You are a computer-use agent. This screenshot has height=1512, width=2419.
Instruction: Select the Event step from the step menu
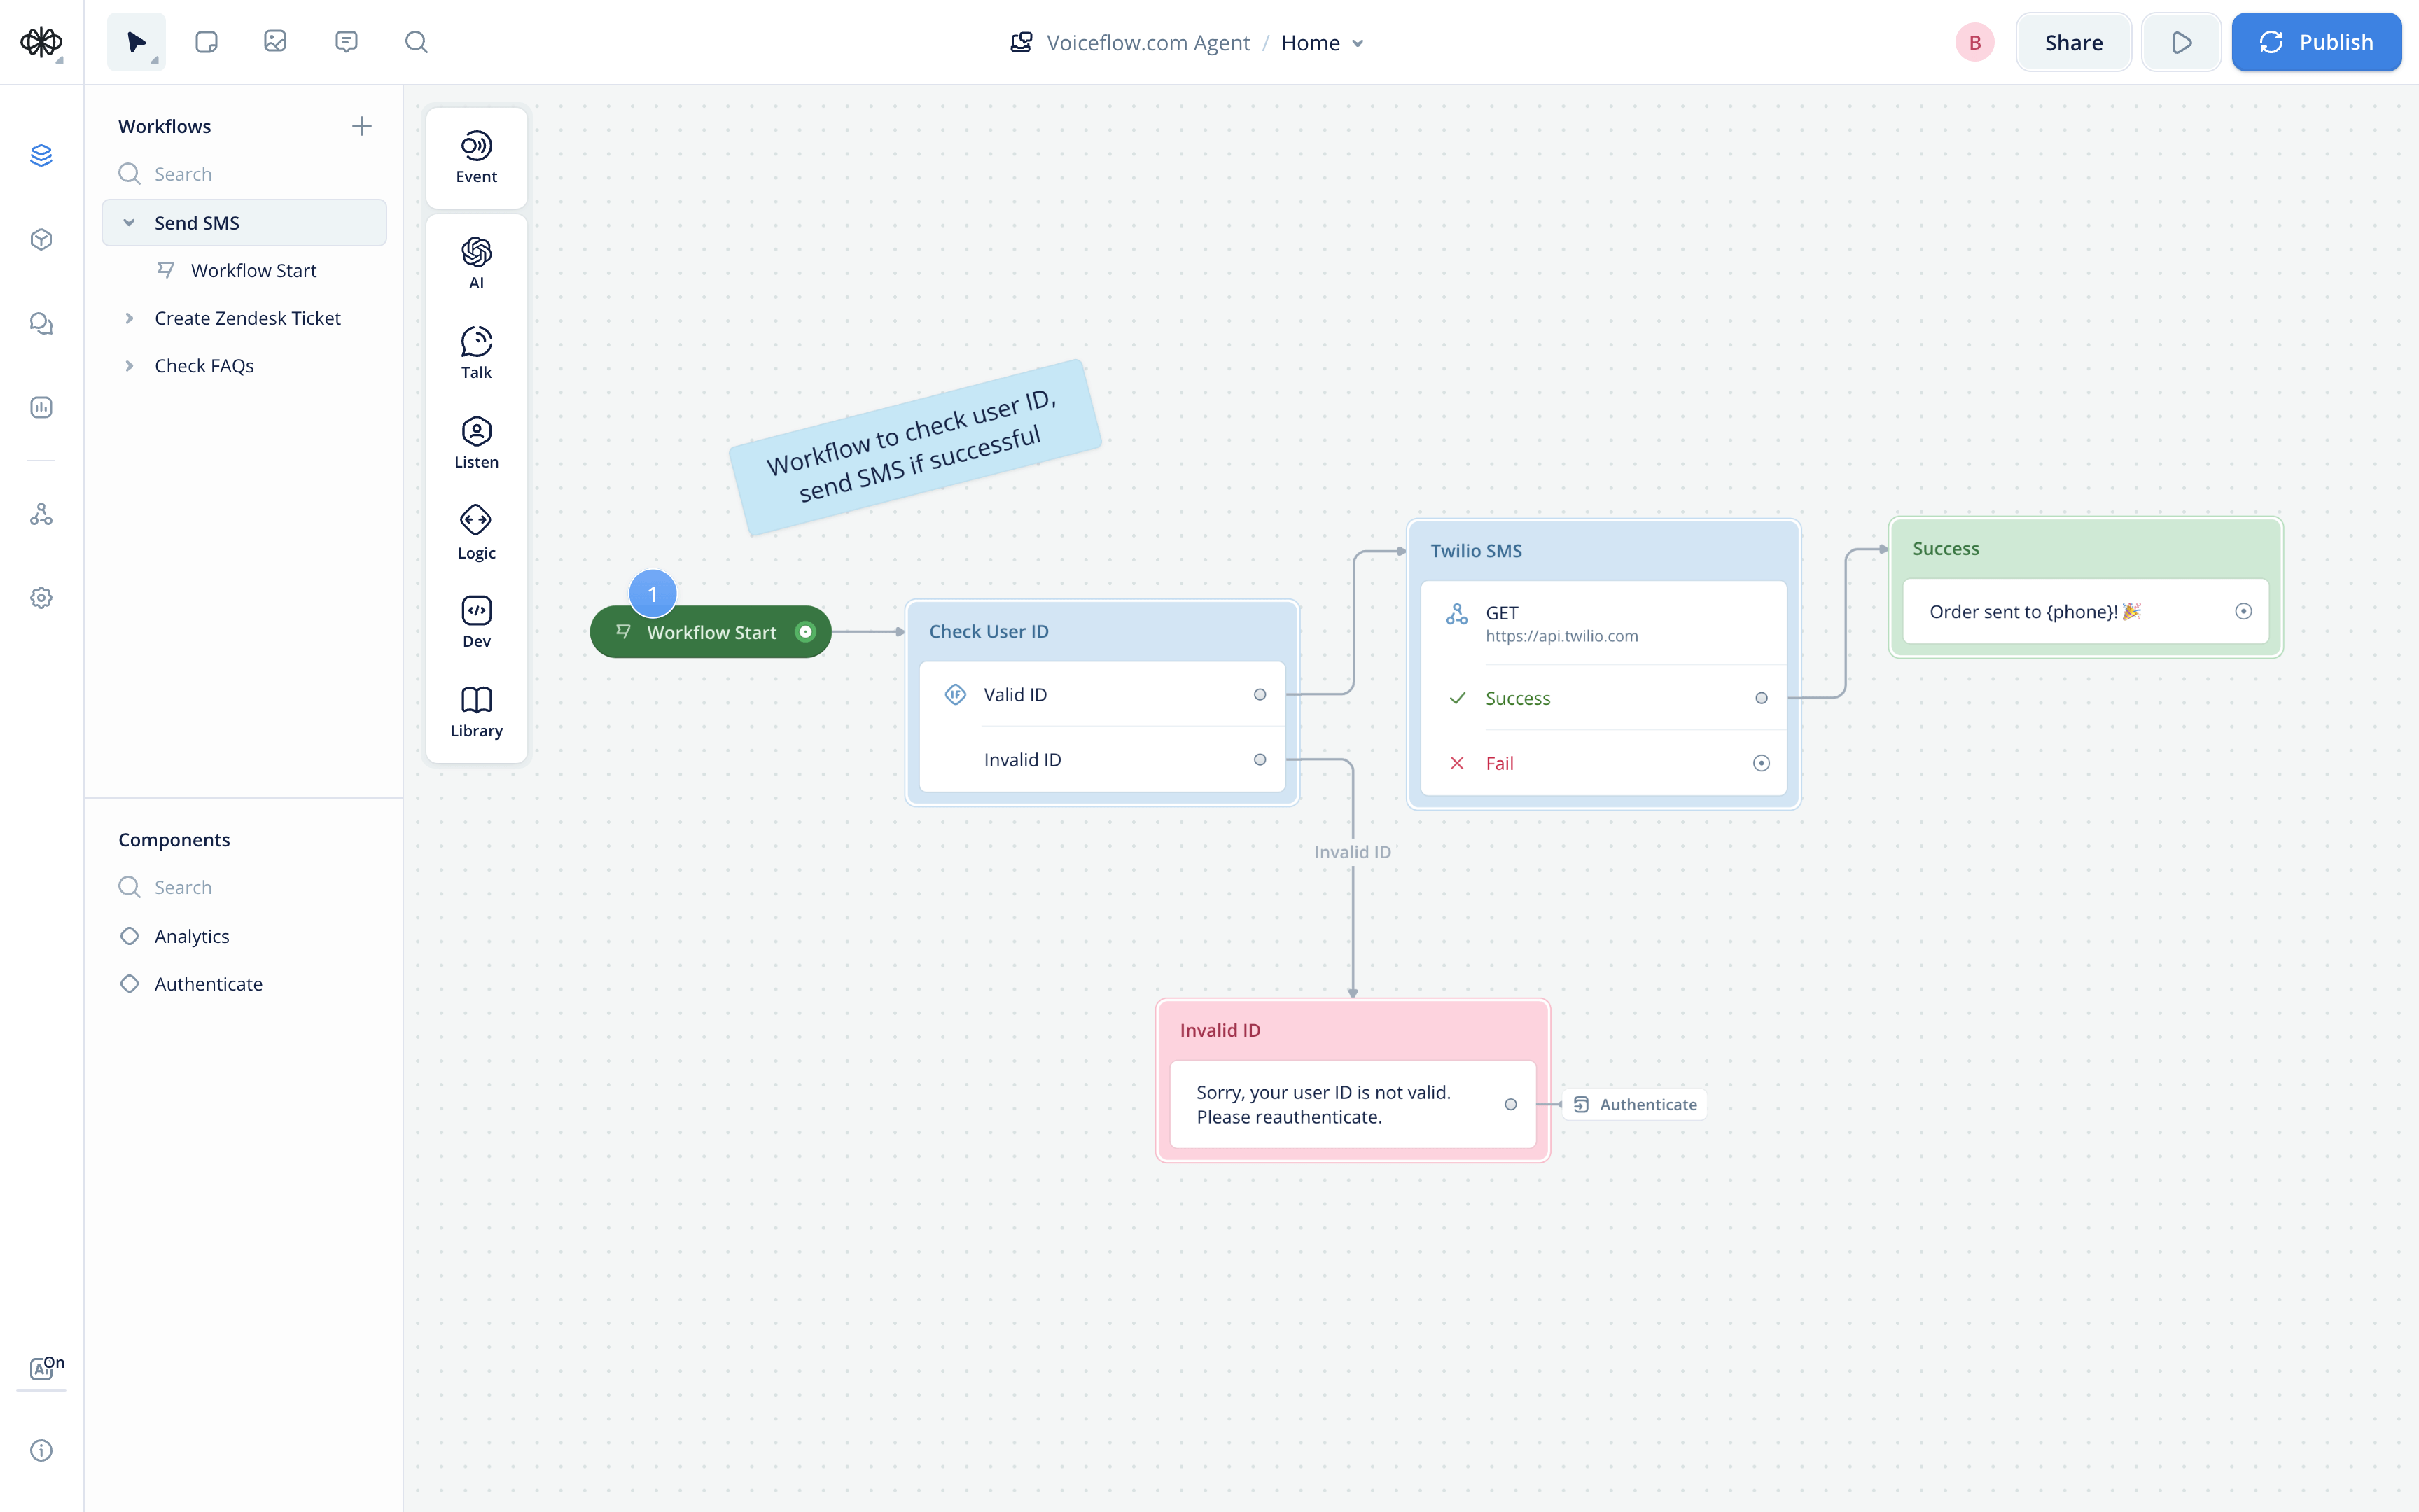coord(476,157)
